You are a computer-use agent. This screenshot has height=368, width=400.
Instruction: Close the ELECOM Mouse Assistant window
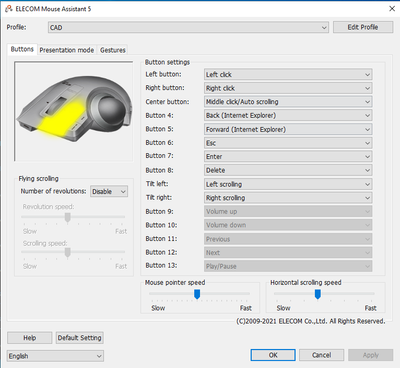pyautogui.click(x=392, y=9)
